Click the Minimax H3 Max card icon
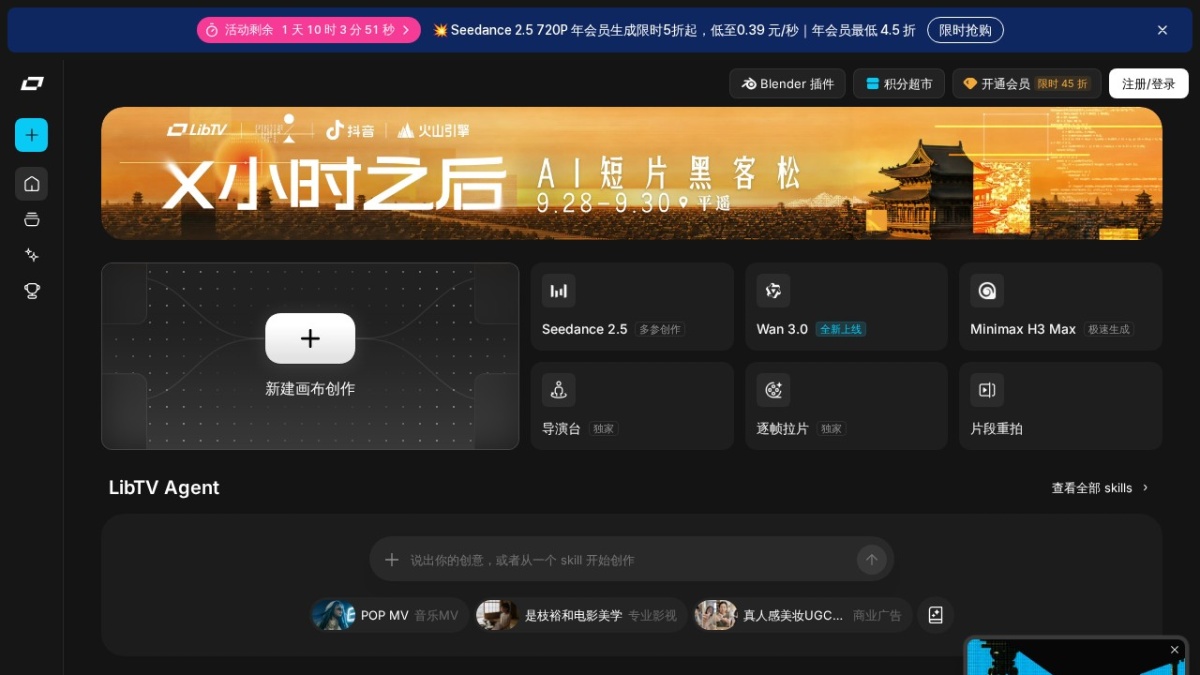1200x675 pixels. (x=987, y=291)
